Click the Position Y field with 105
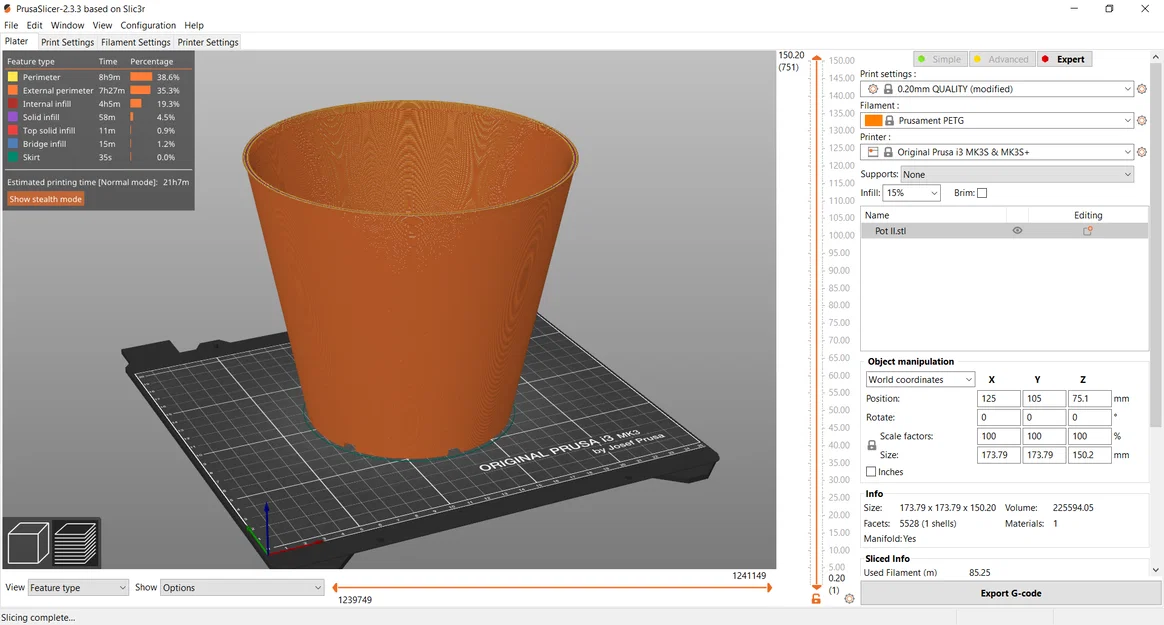This screenshot has width=1164, height=625. (1044, 399)
